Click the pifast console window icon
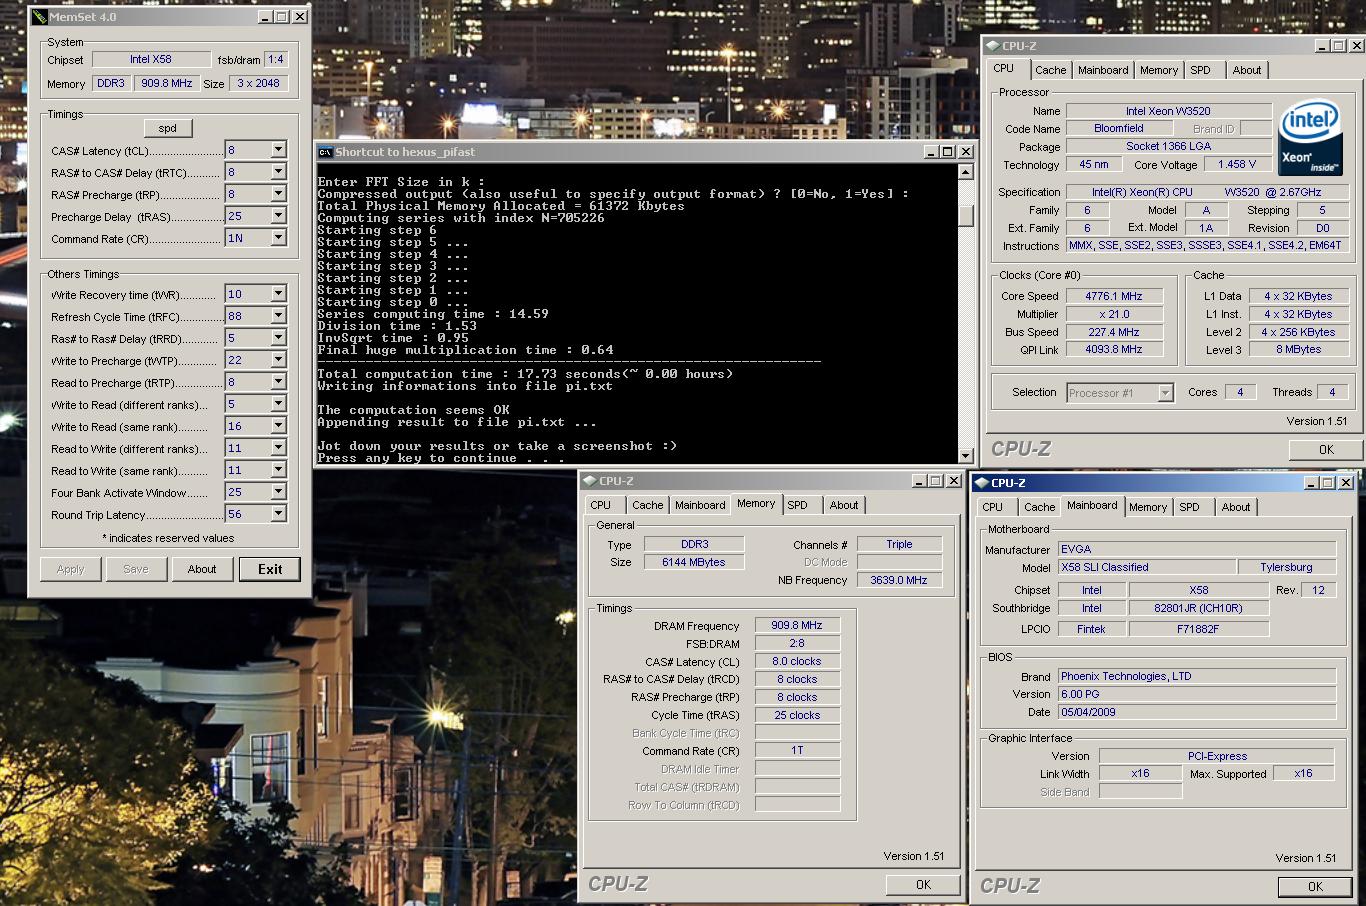 325,152
